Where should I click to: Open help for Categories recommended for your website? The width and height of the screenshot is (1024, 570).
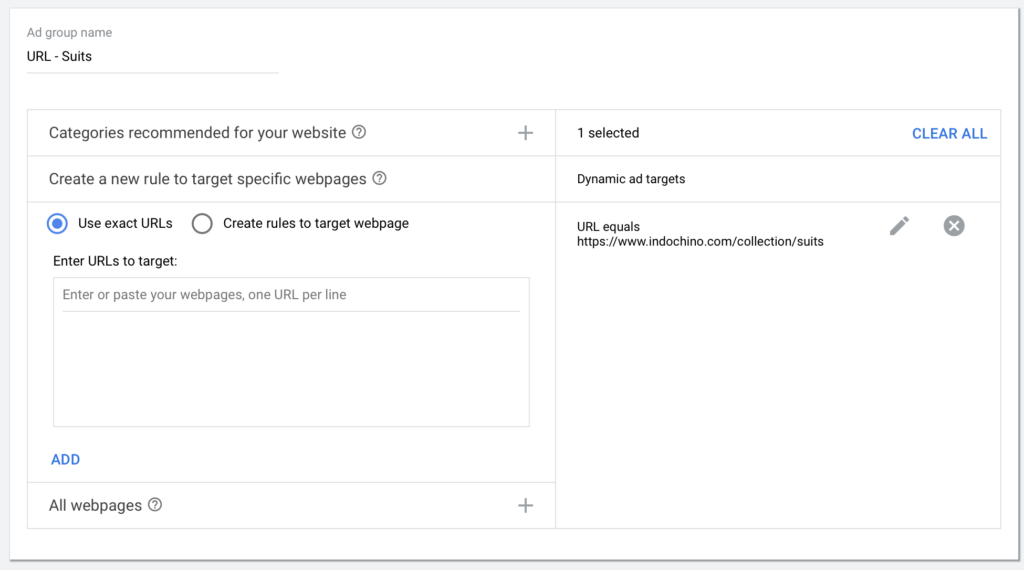359,133
